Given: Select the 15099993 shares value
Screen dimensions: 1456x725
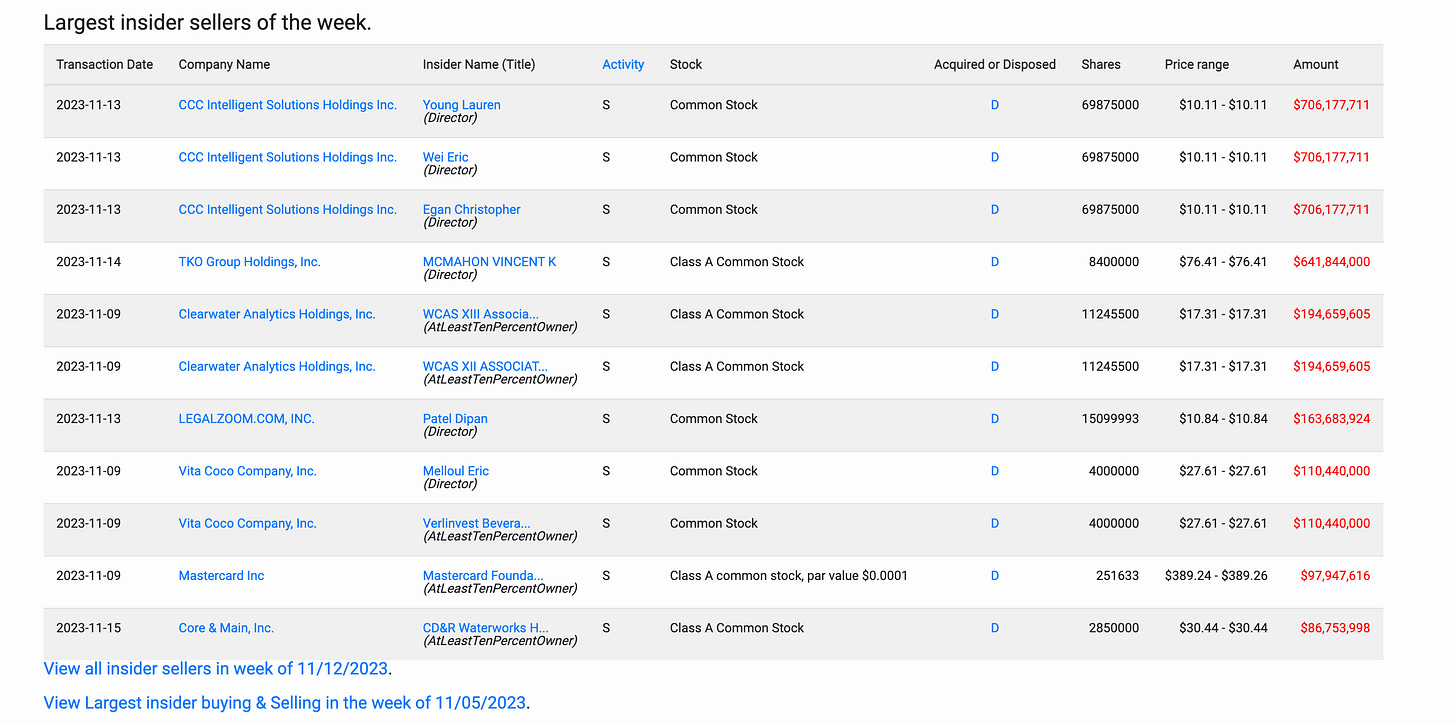Looking at the screenshot, I should 1110,419.
